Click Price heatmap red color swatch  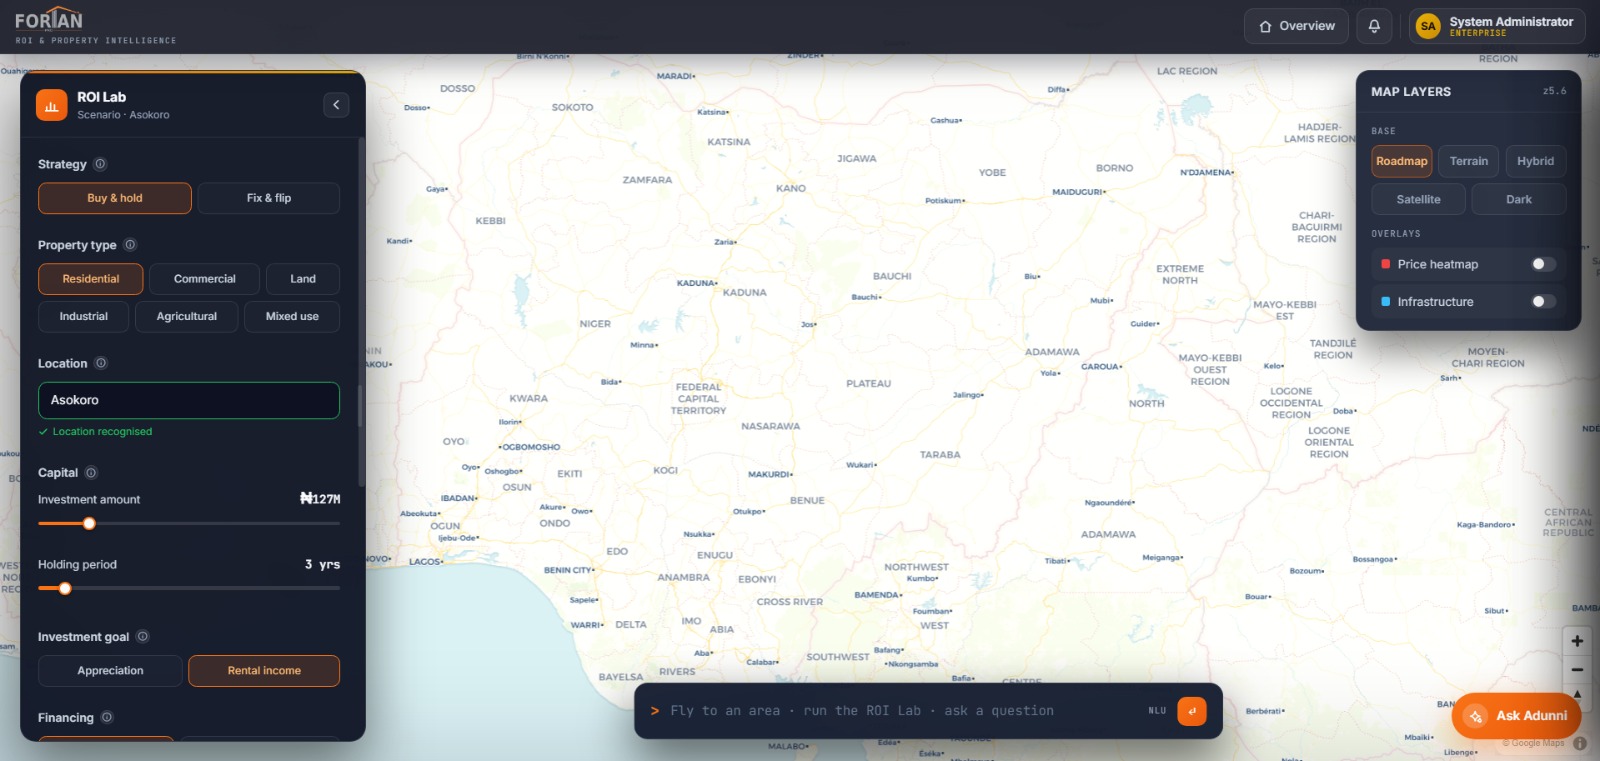click(1385, 264)
